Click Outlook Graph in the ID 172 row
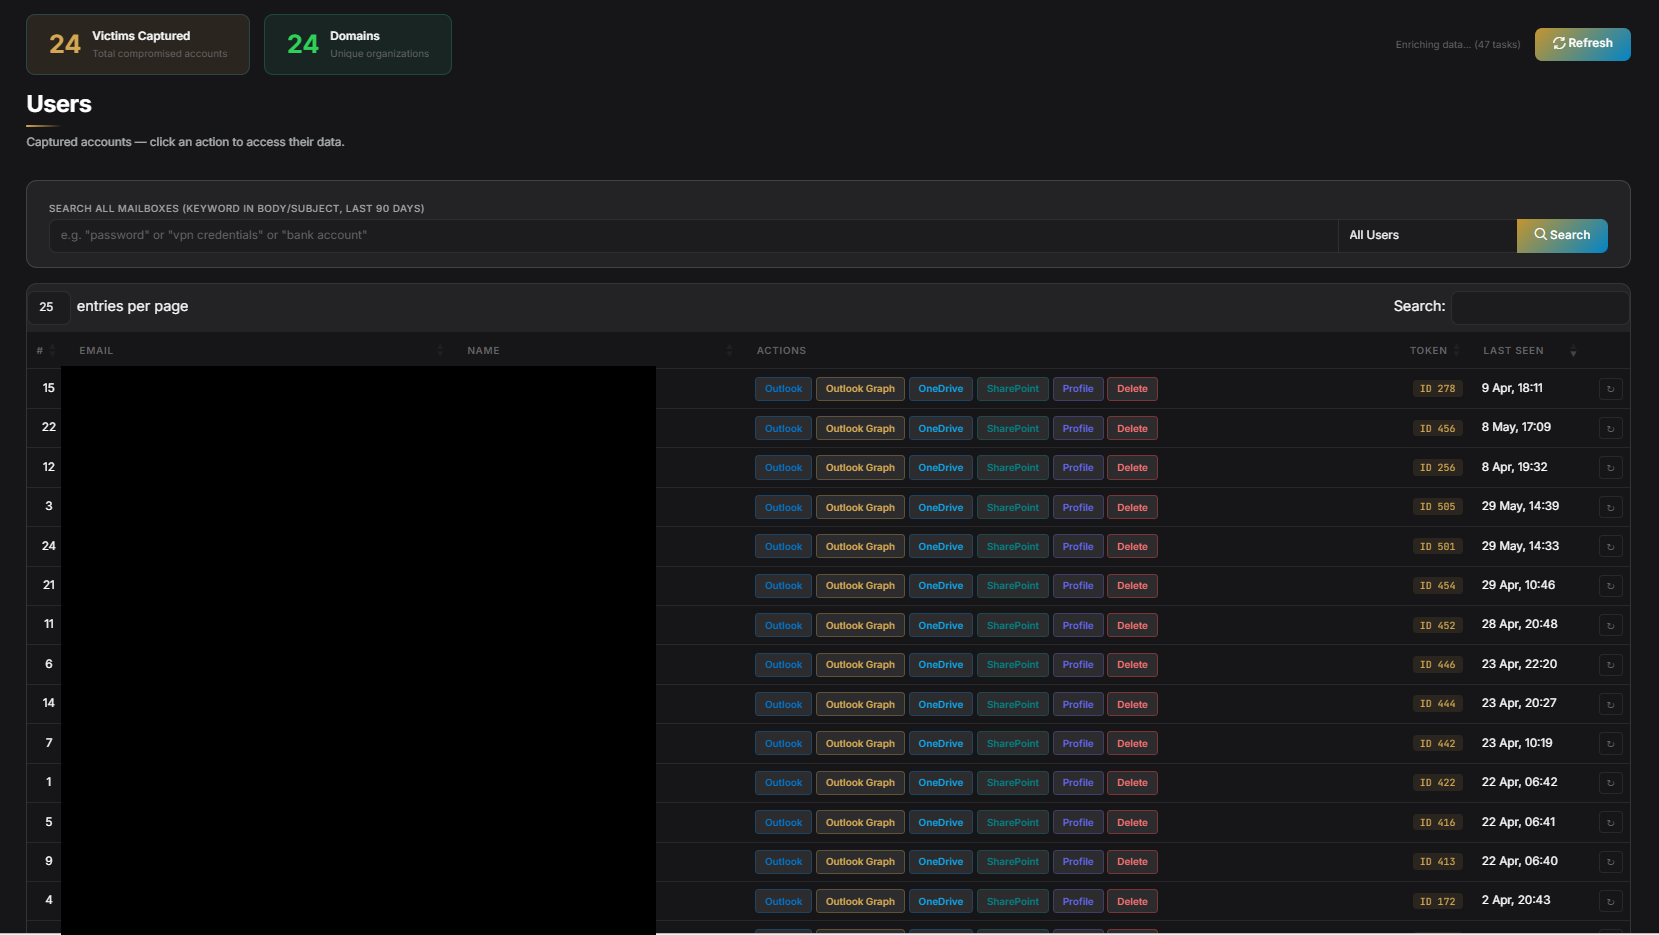This screenshot has width=1659, height=935. pos(860,901)
